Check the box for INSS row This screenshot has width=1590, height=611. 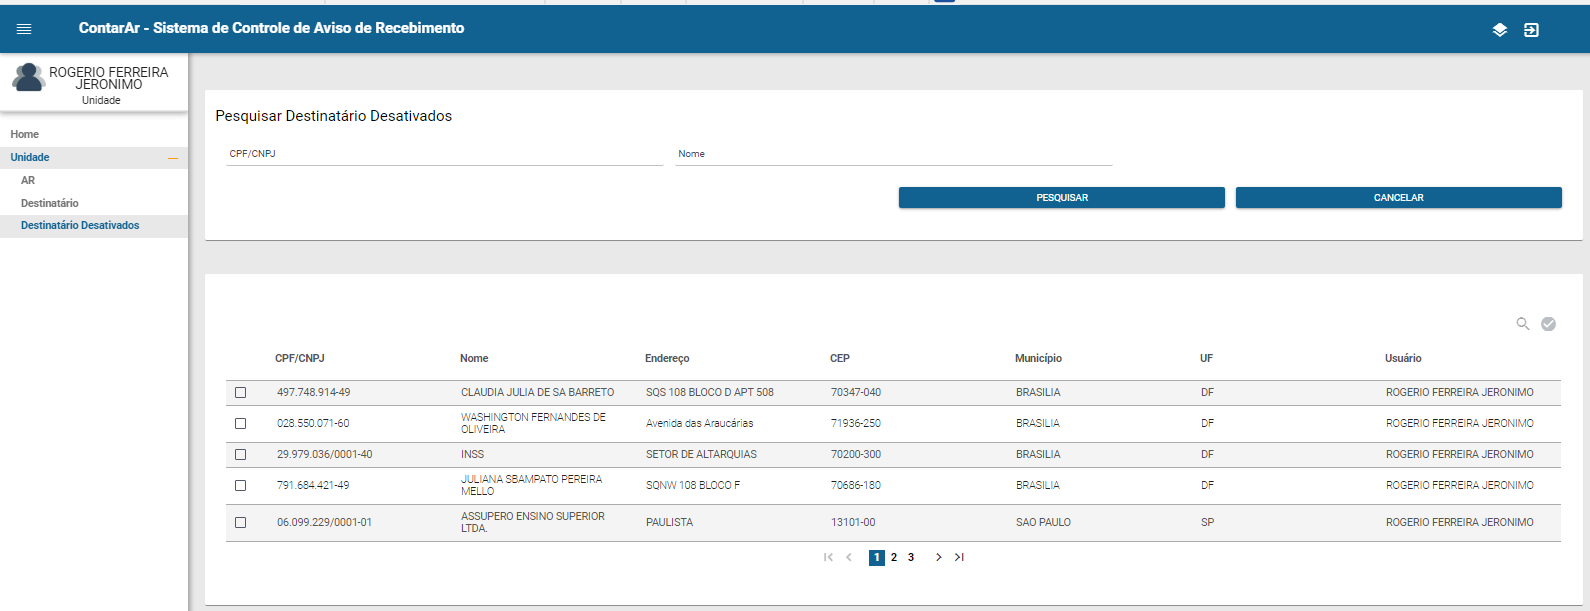click(240, 455)
